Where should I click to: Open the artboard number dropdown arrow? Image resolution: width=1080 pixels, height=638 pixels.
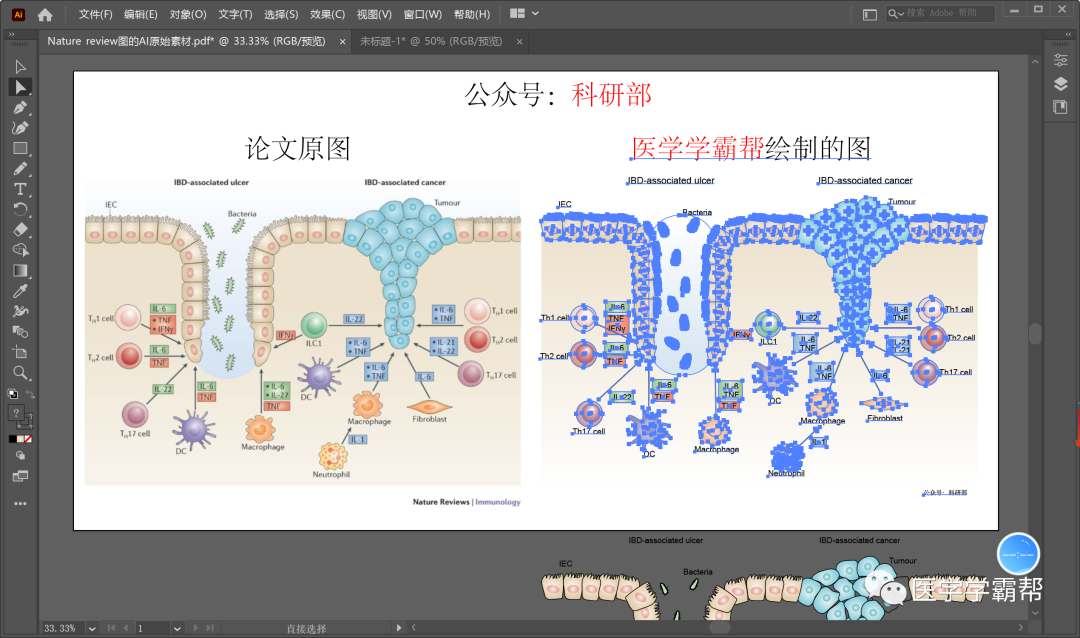click(177, 628)
